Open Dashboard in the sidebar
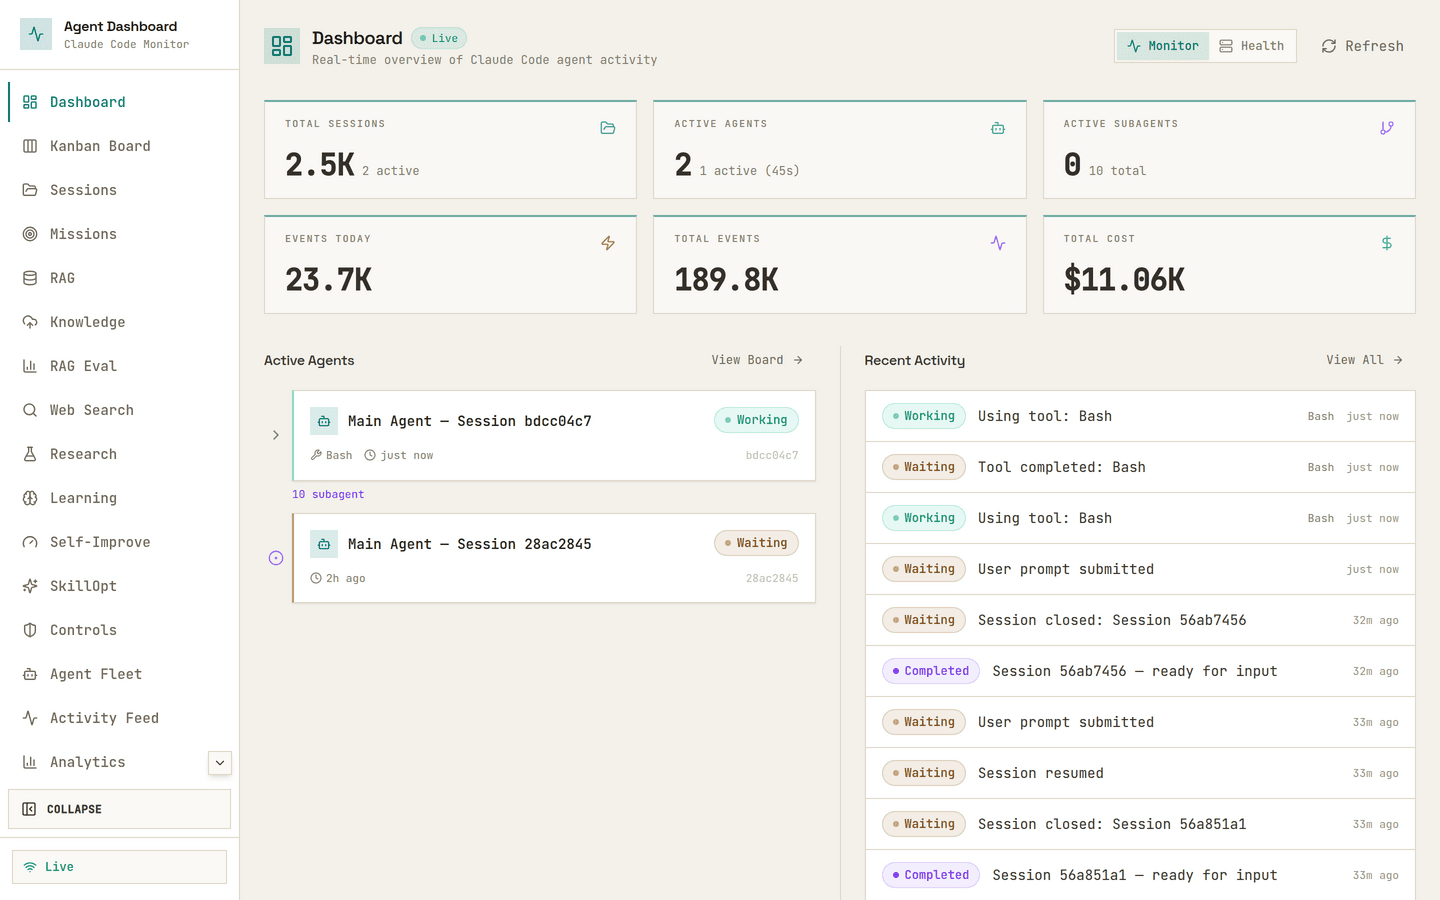The image size is (1440, 900). [120, 102]
